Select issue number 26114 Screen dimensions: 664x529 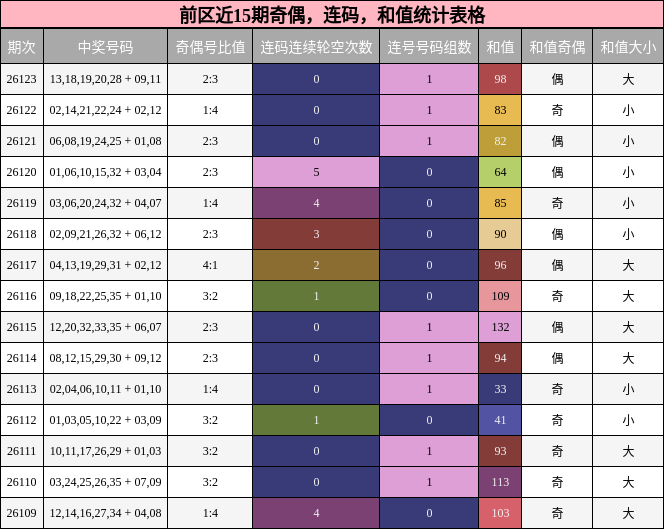[x=22, y=358]
